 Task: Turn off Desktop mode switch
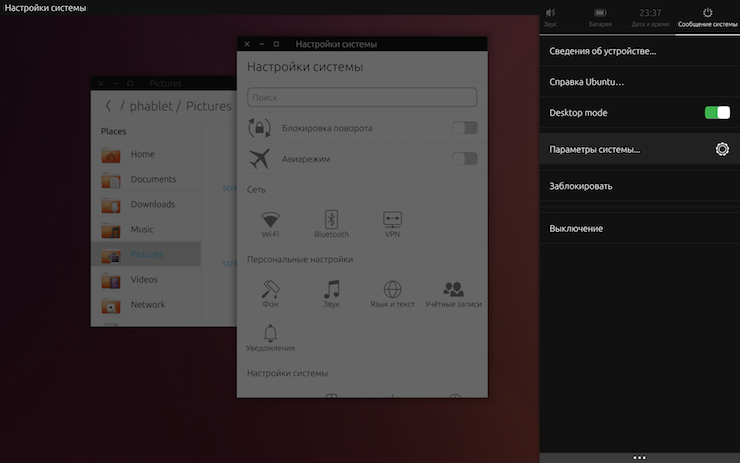717,112
